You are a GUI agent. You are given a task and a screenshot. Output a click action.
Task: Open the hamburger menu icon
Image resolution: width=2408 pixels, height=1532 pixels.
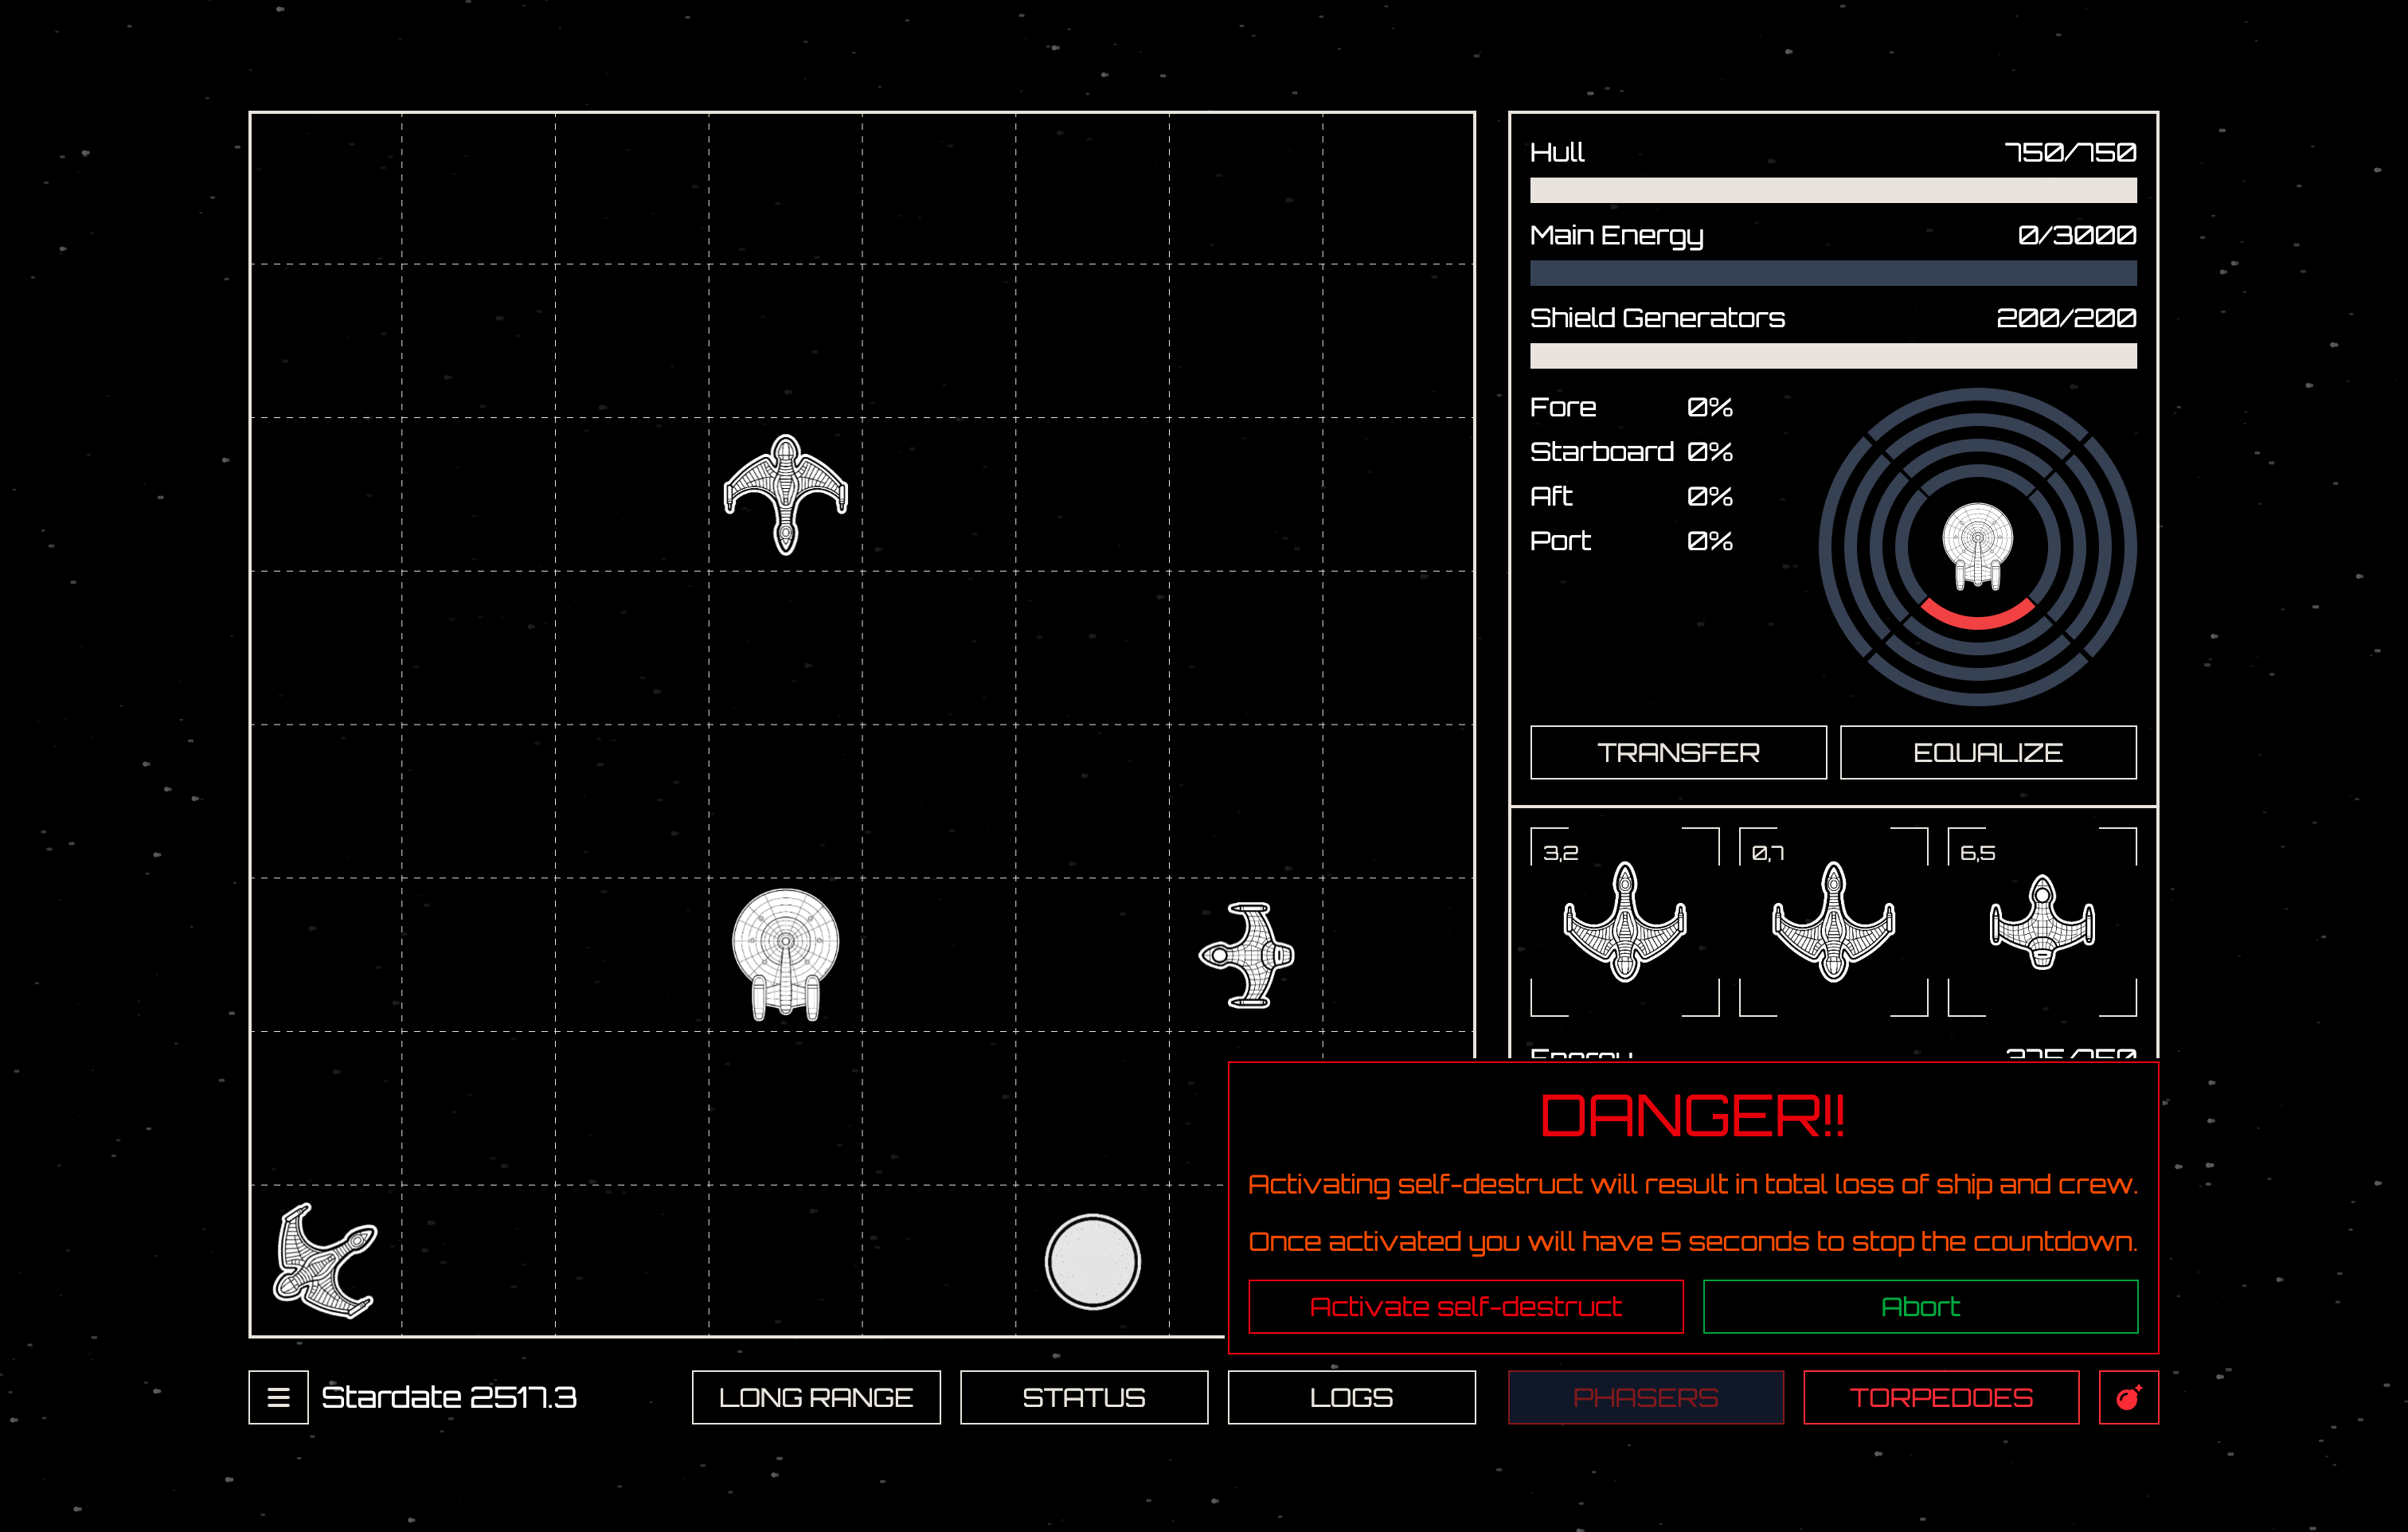pyautogui.click(x=278, y=1397)
